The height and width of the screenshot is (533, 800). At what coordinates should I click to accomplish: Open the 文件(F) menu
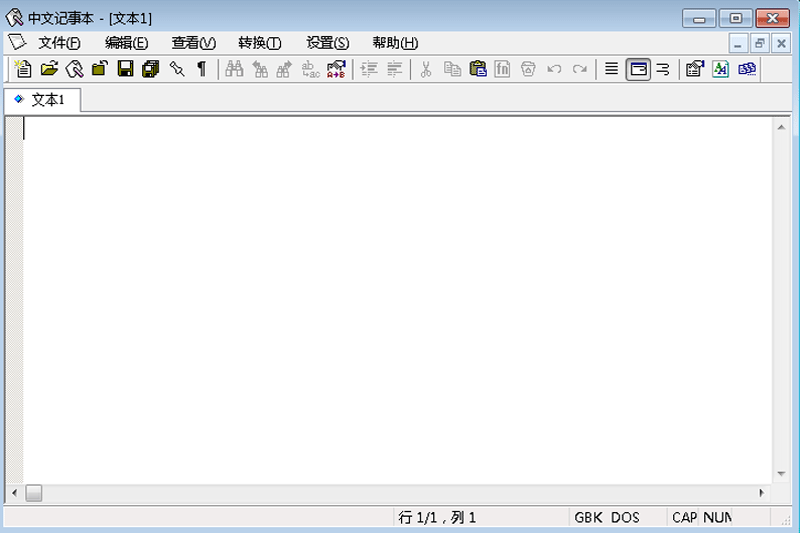[x=59, y=43]
